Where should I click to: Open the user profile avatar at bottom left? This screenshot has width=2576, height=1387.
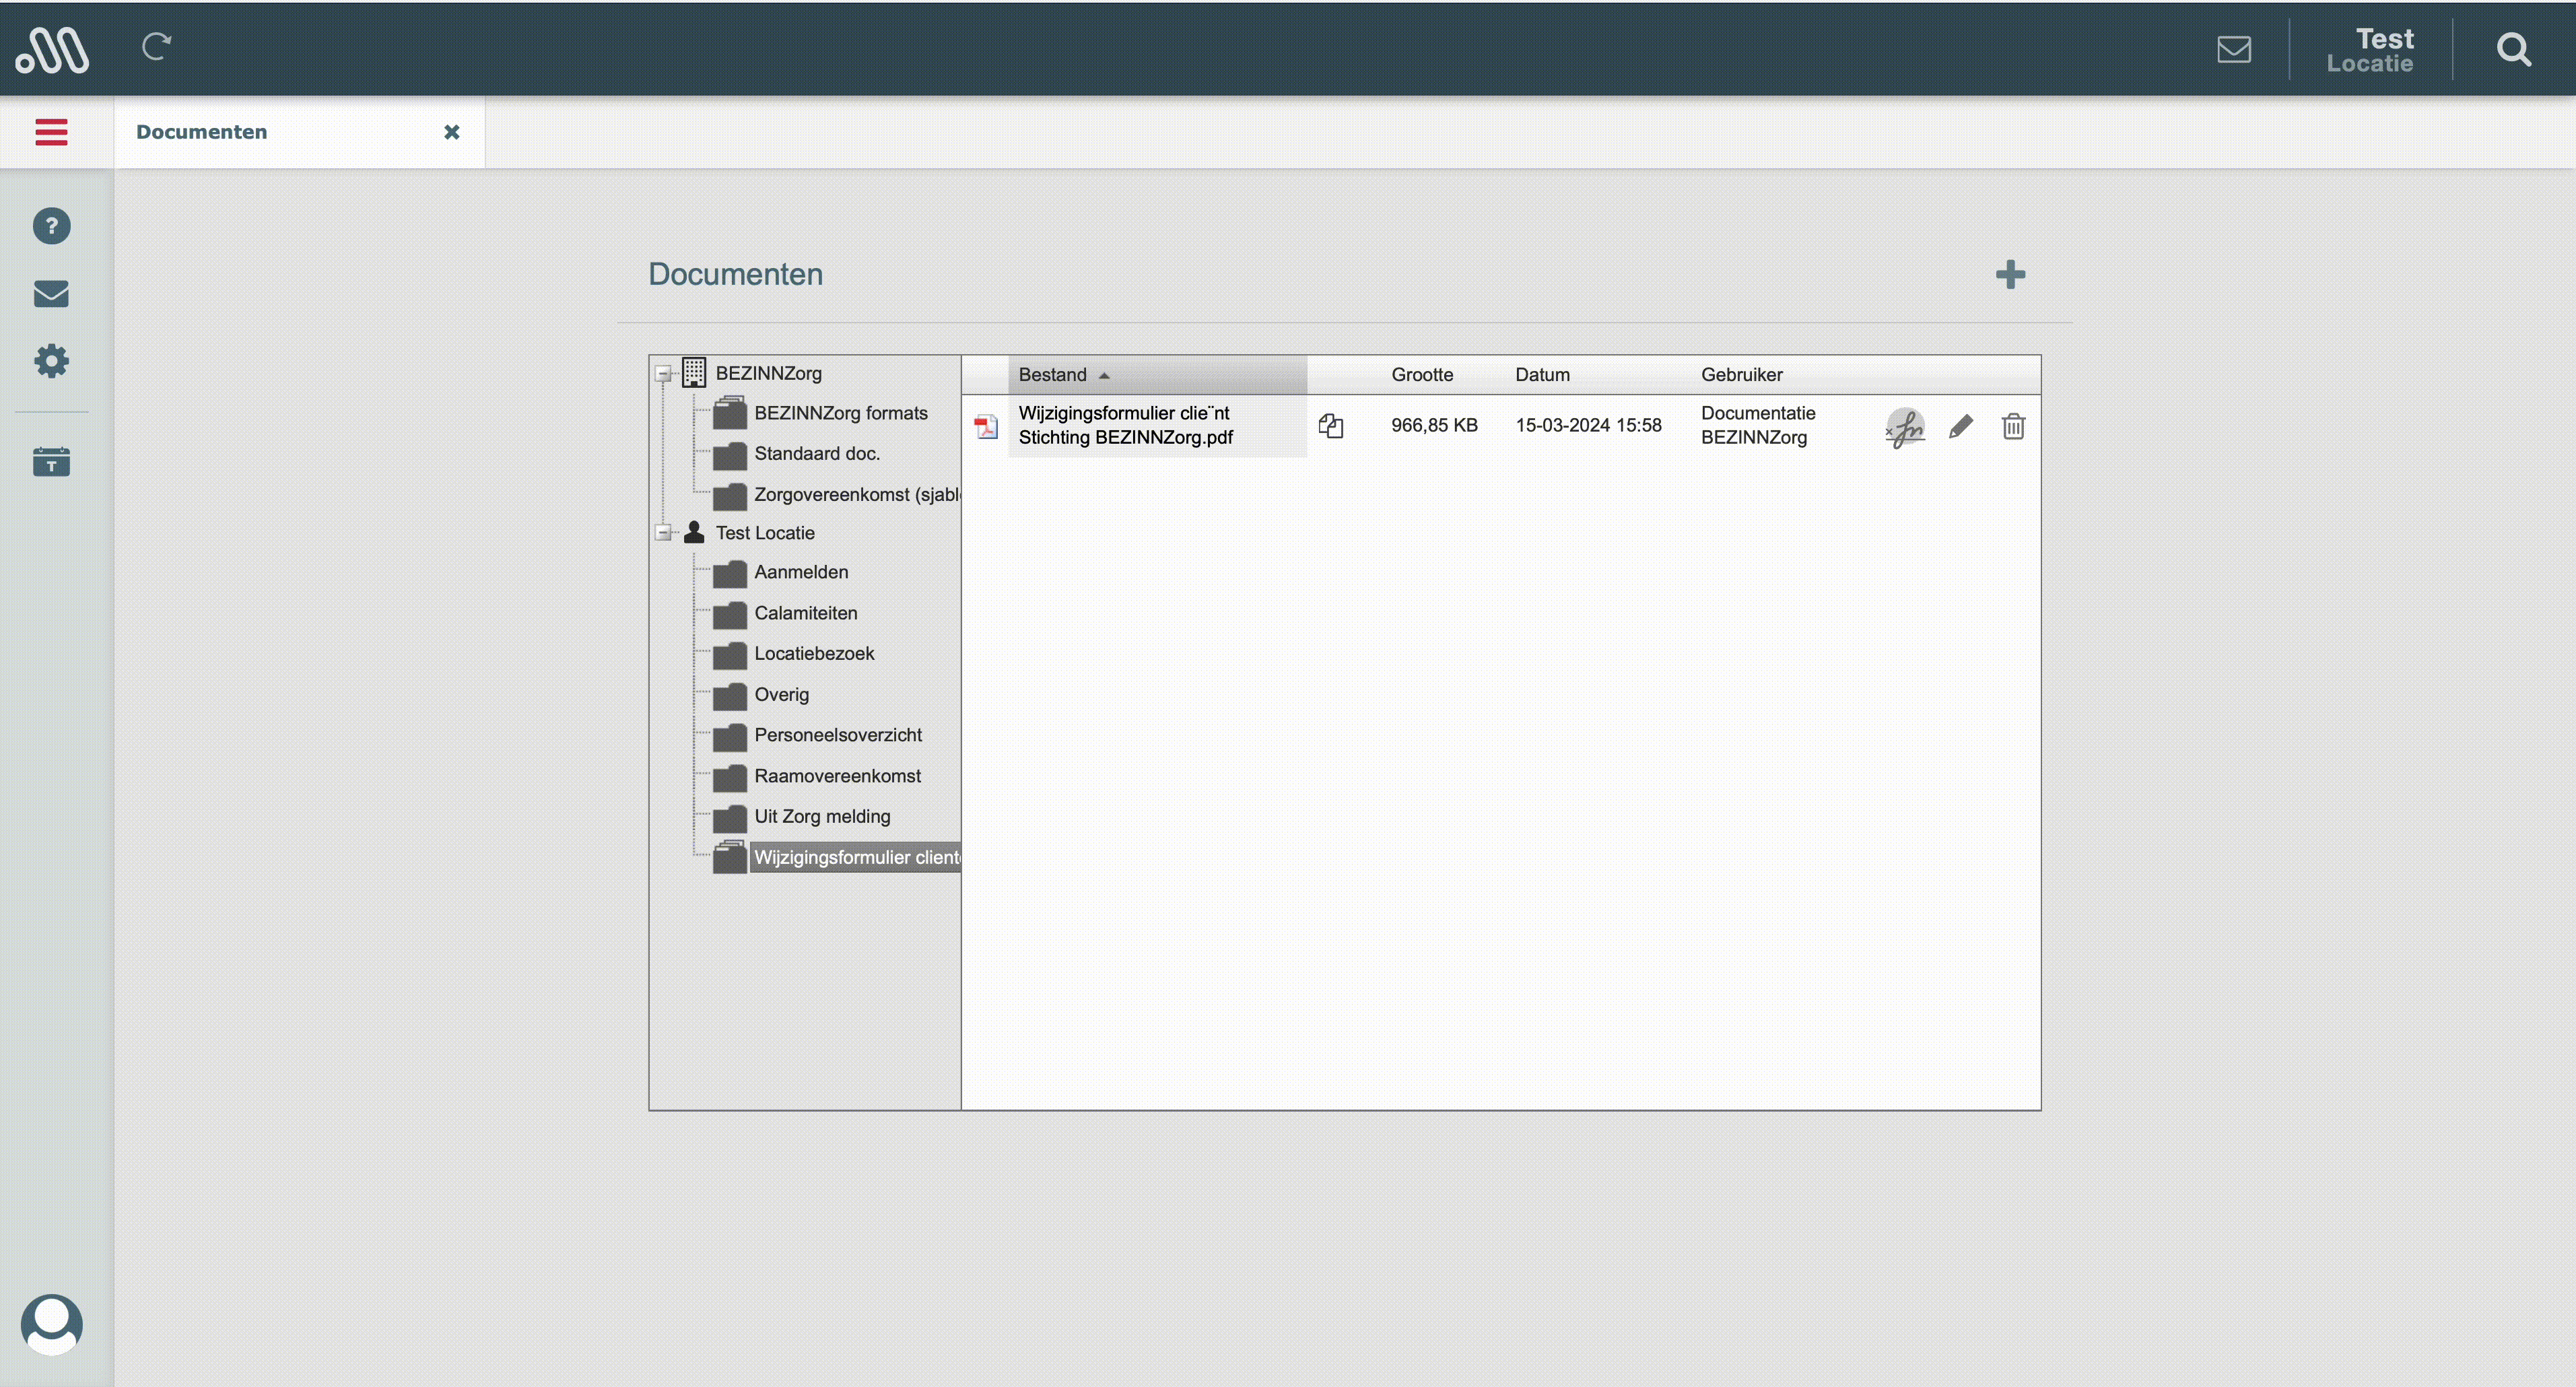click(x=51, y=1324)
